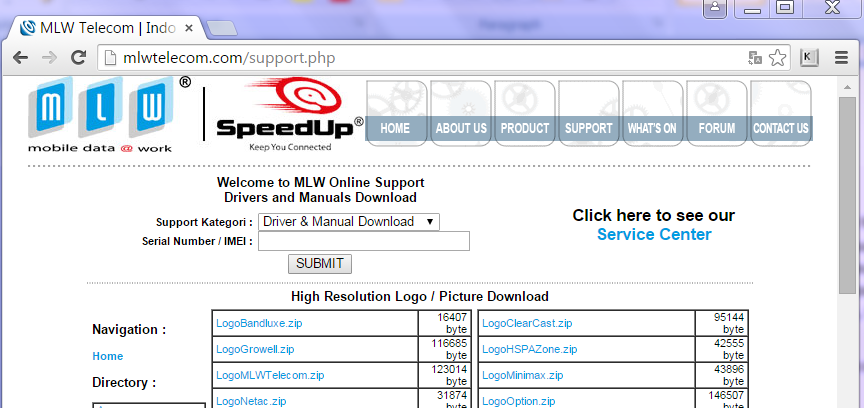The image size is (864, 408).
Task: Click the Home navigation link
Action: tap(107, 356)
